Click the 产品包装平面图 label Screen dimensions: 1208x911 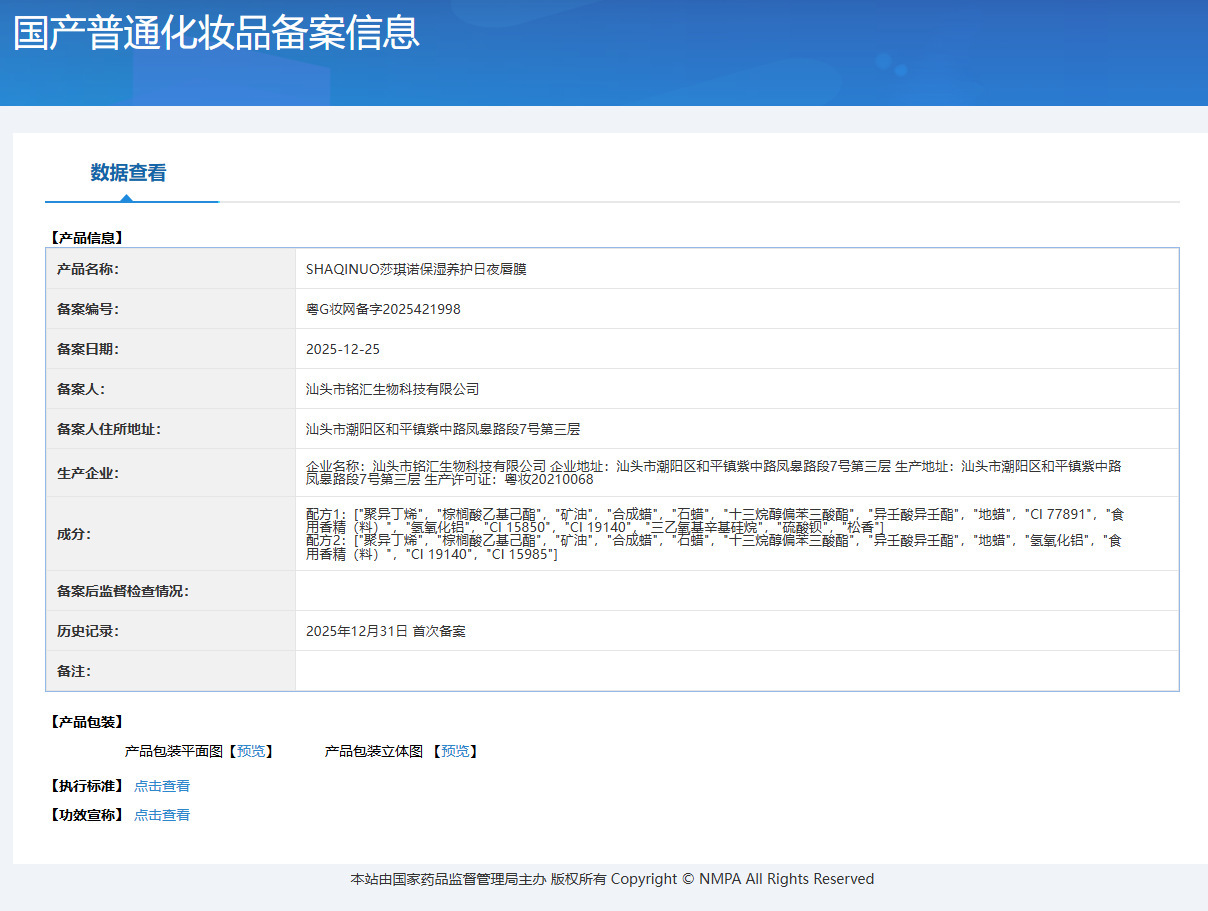pos(174,751)
